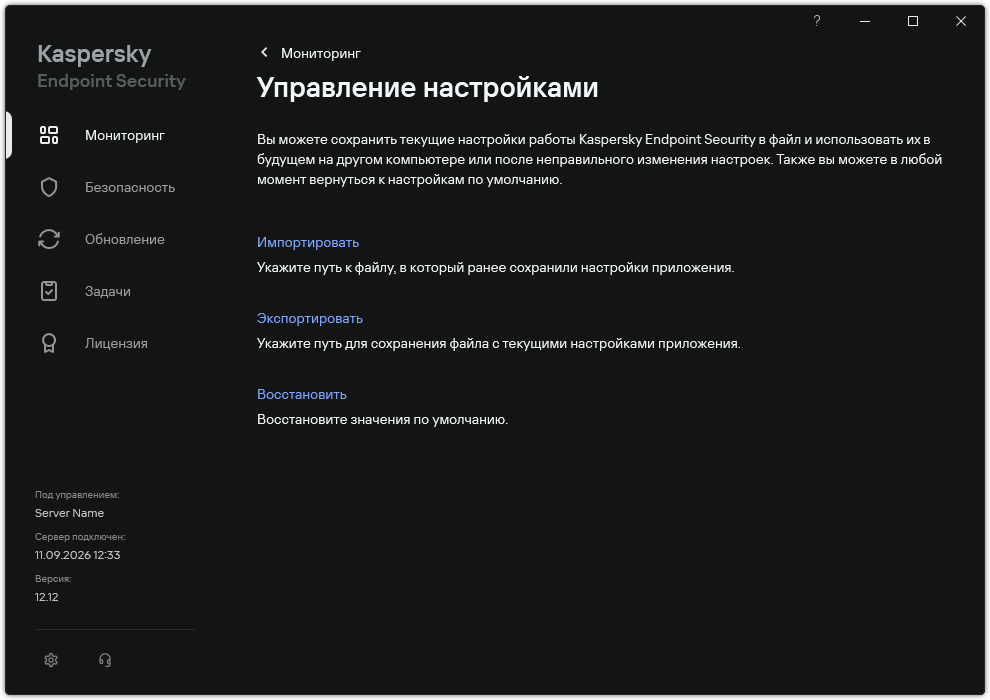This screenshot has width=990, height=700.
Task: Open settings via the gear icon
Action: pos(51,660)
